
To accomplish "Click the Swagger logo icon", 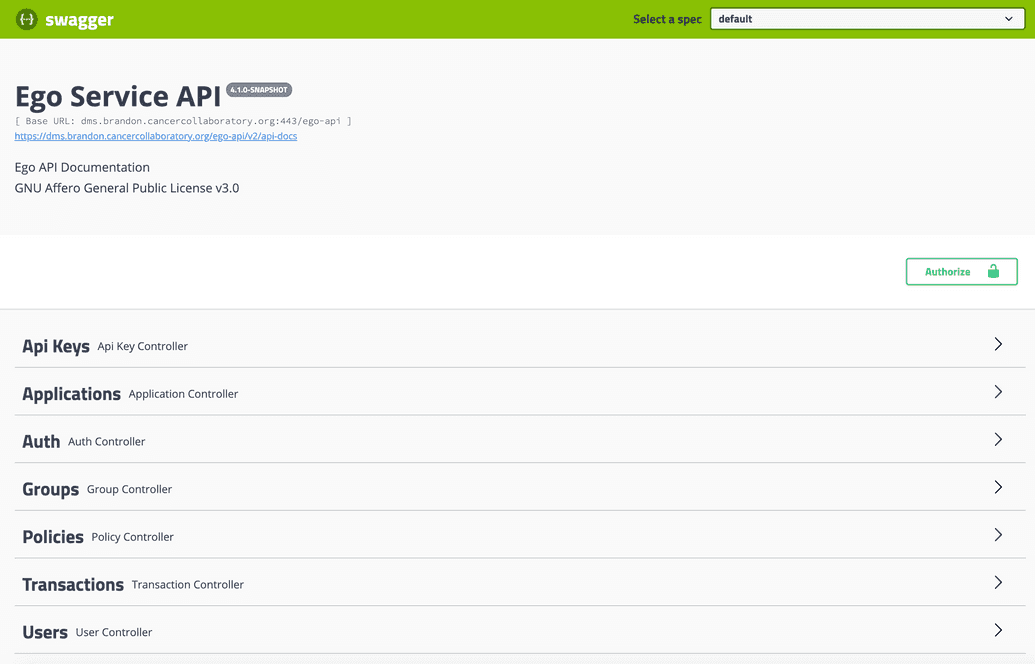I will 26,19.
